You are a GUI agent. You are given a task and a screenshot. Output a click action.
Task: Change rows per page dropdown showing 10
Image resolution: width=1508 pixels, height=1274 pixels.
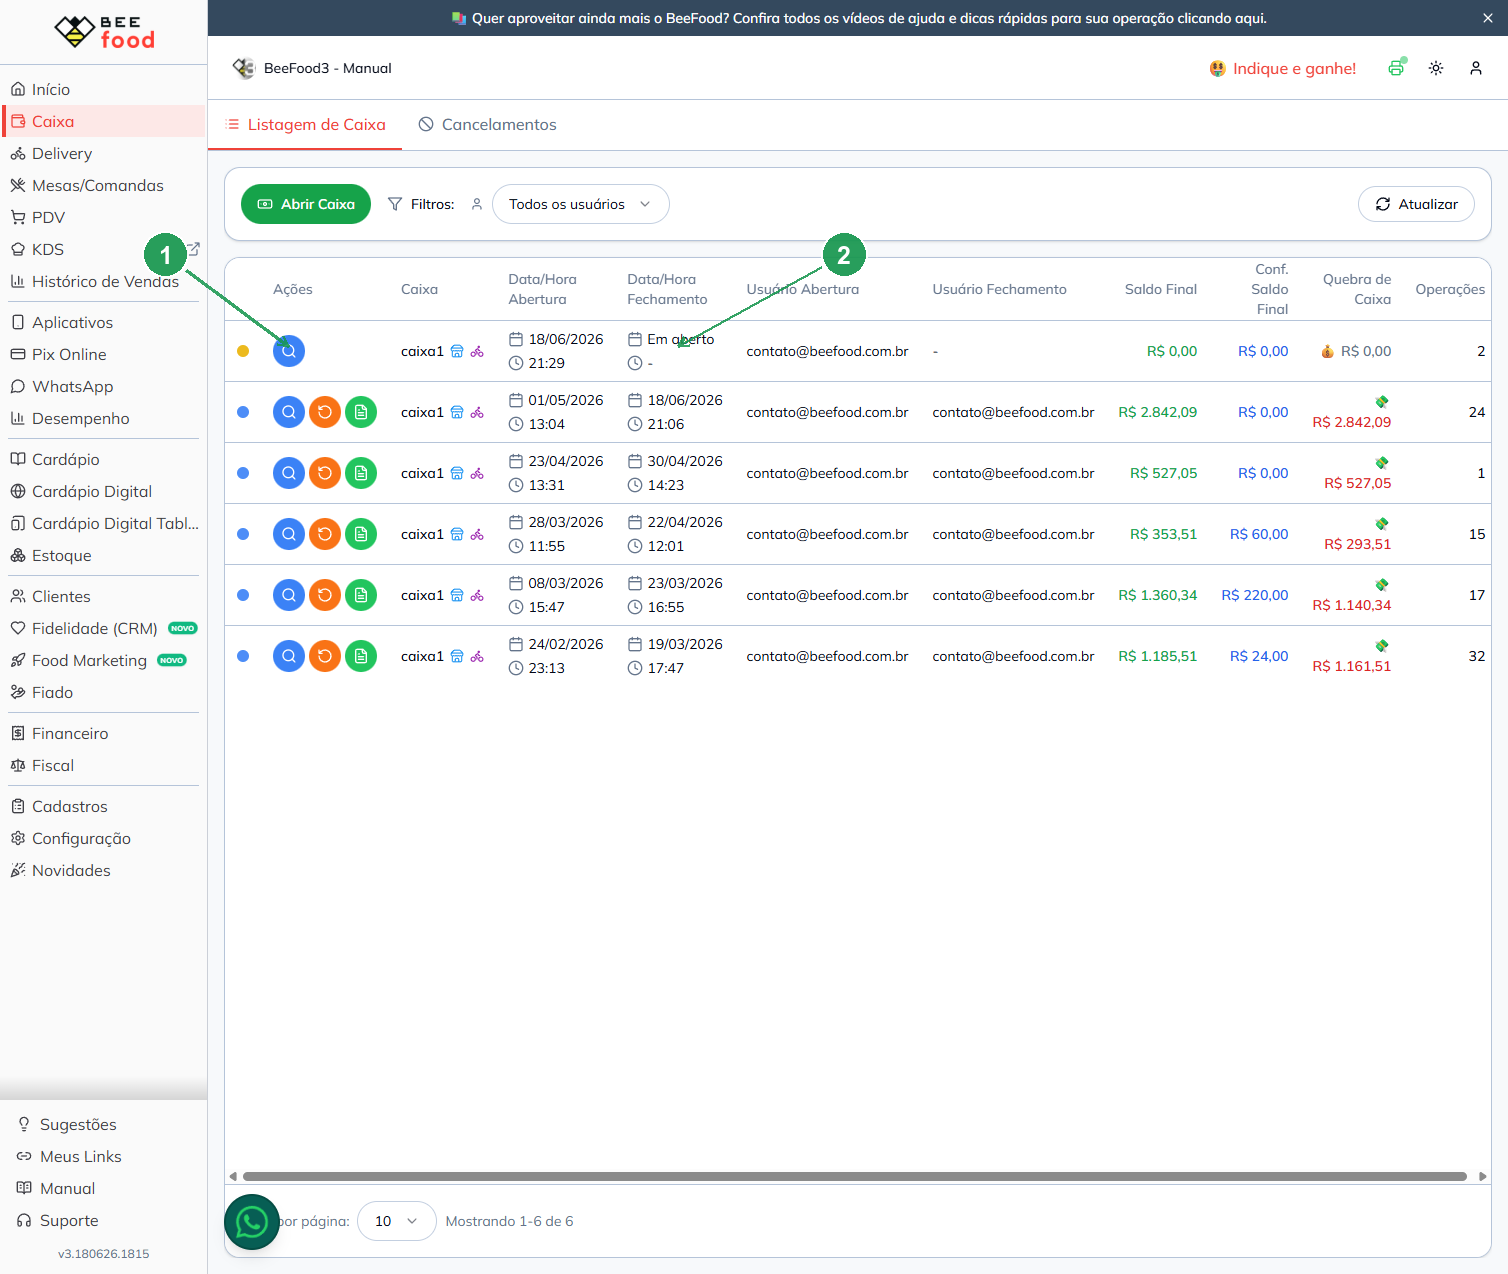tap(397, 1221)
